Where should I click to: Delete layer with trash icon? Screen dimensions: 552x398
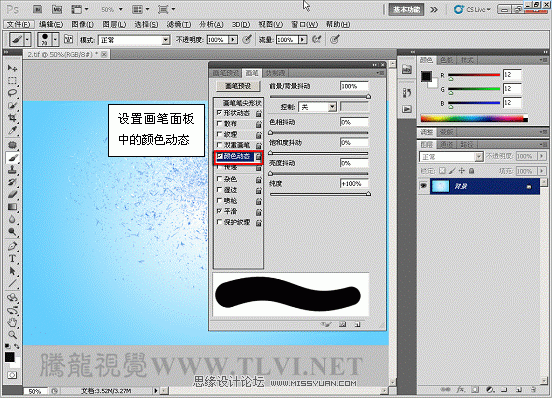click(x=533, y=390)
